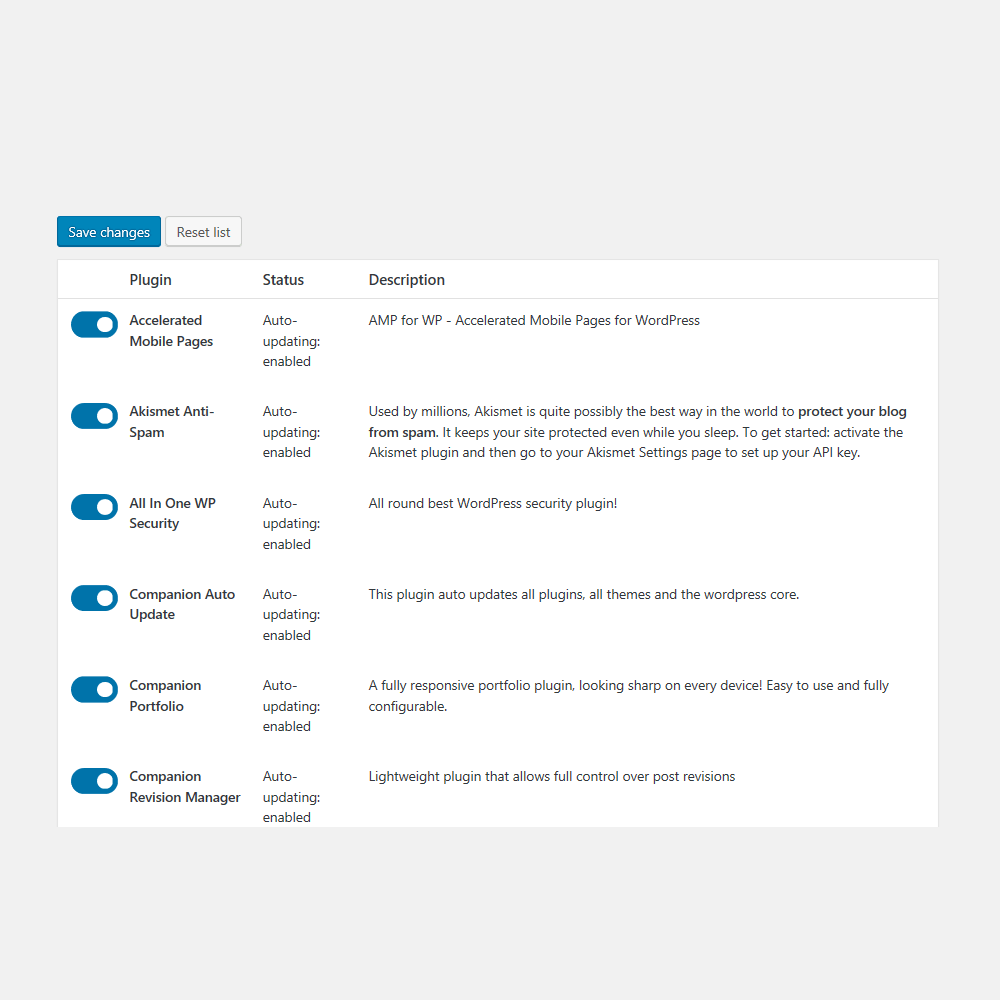The width and height of the screenshot is (1000, 1000).
Task: Click the Companion Auto Update plugin name
Action: [x=182, y=604]
